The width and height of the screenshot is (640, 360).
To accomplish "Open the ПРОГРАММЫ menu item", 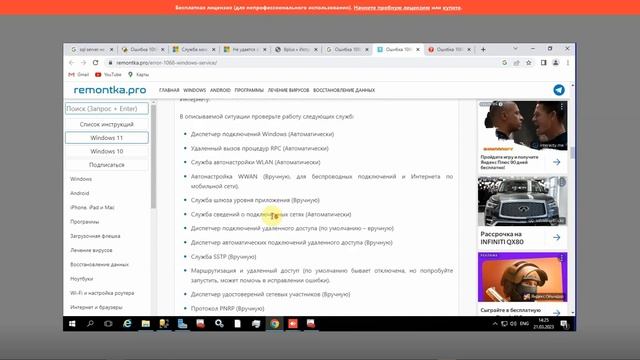I will (x=249, y=90).
